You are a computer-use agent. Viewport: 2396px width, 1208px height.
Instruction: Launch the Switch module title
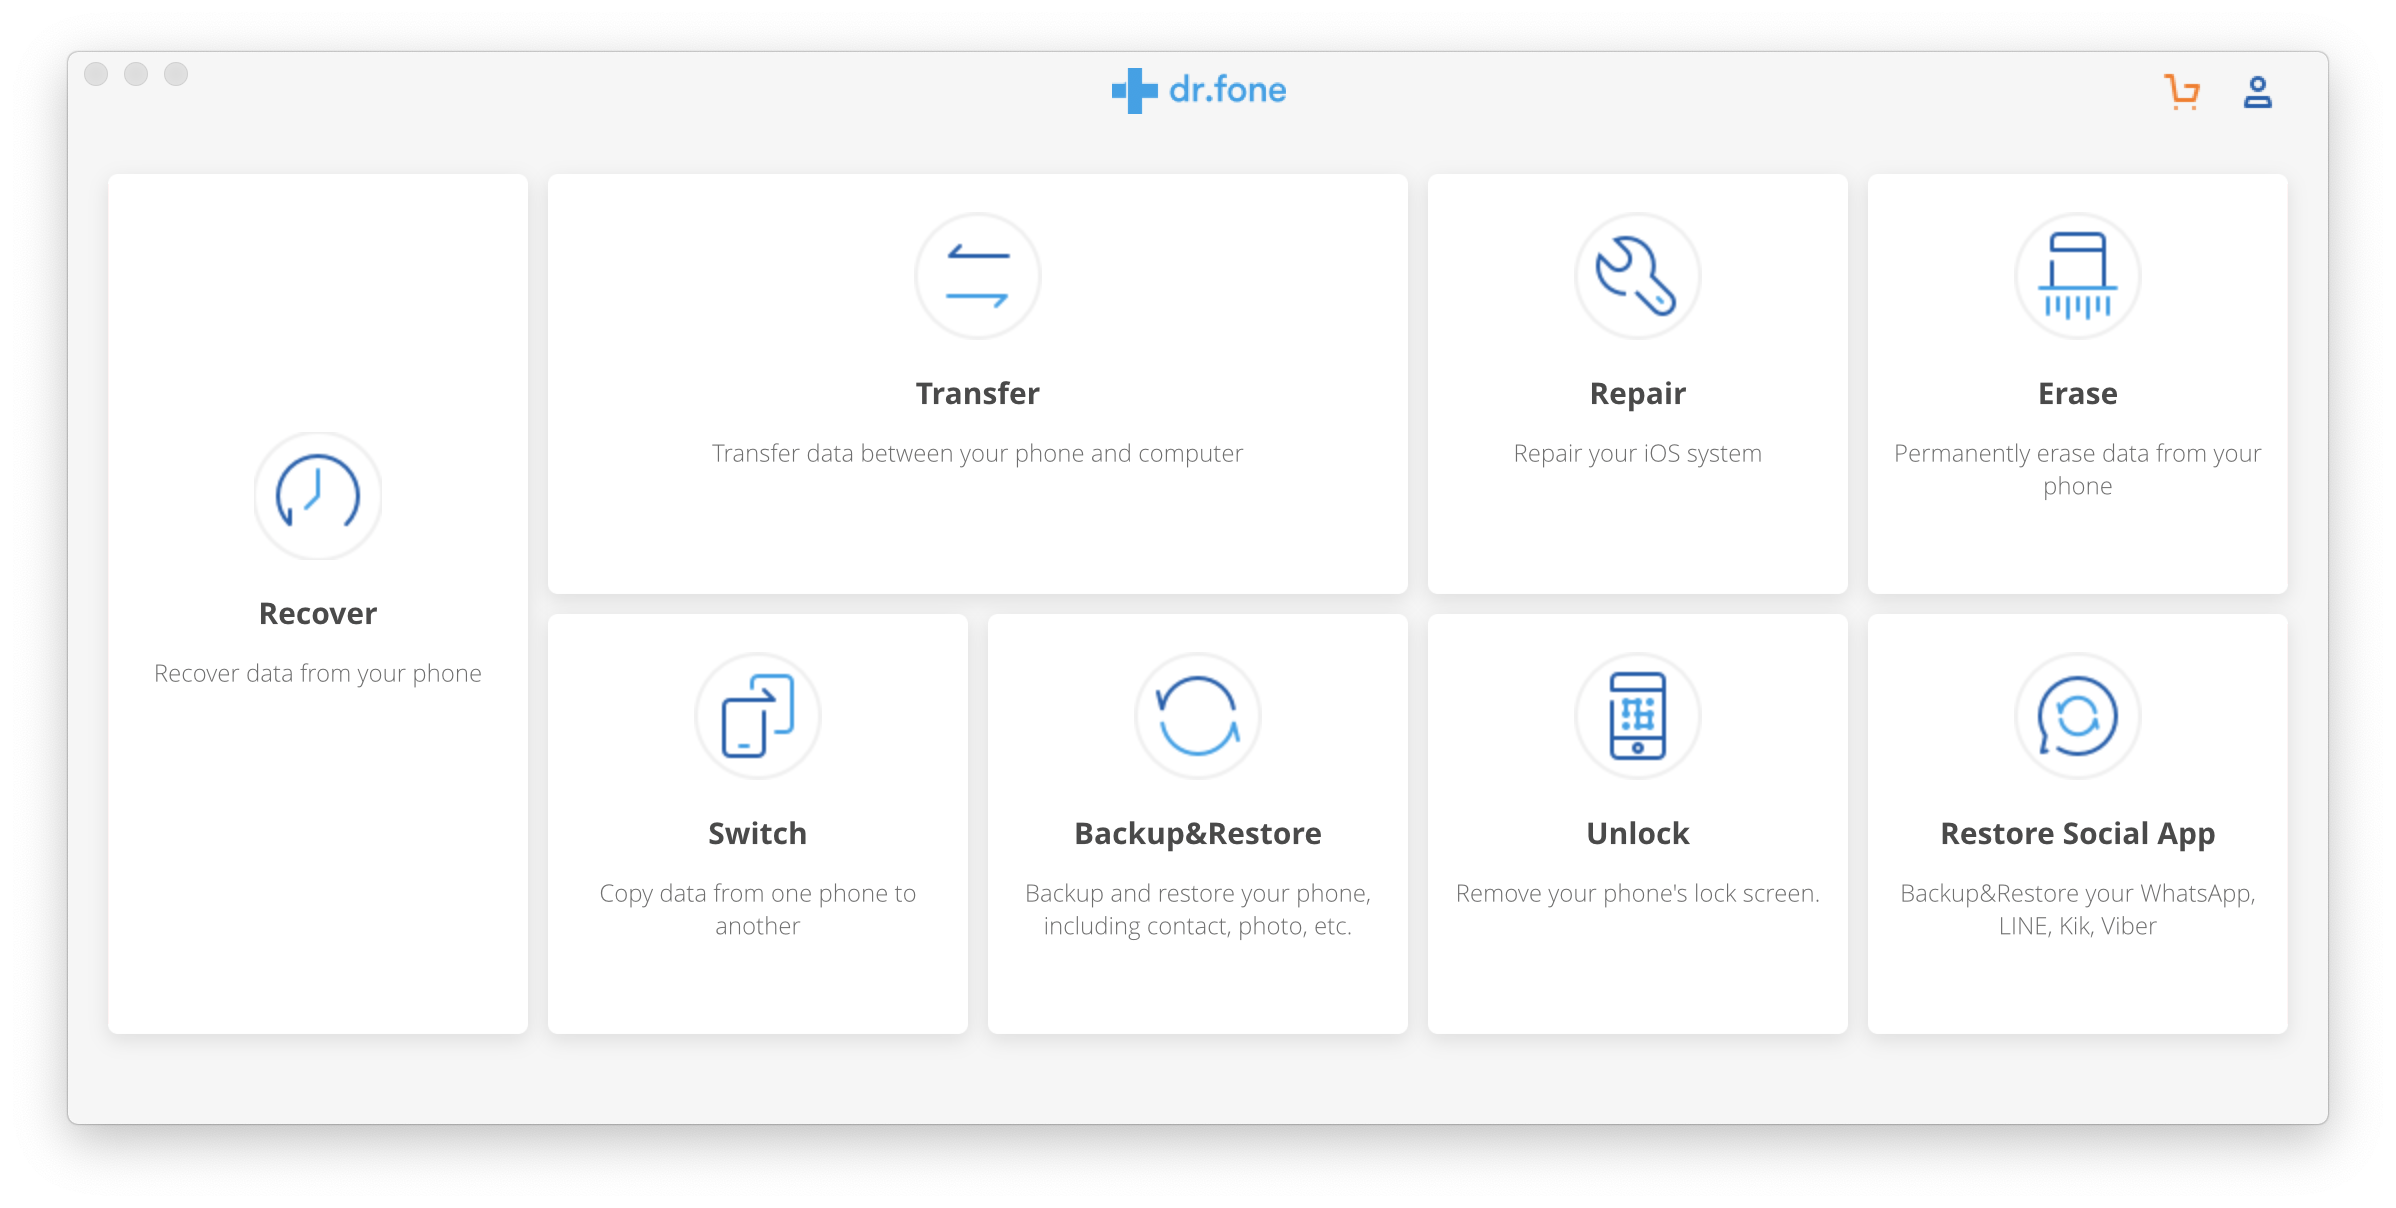pyautogui.click(x=758, y=833)
